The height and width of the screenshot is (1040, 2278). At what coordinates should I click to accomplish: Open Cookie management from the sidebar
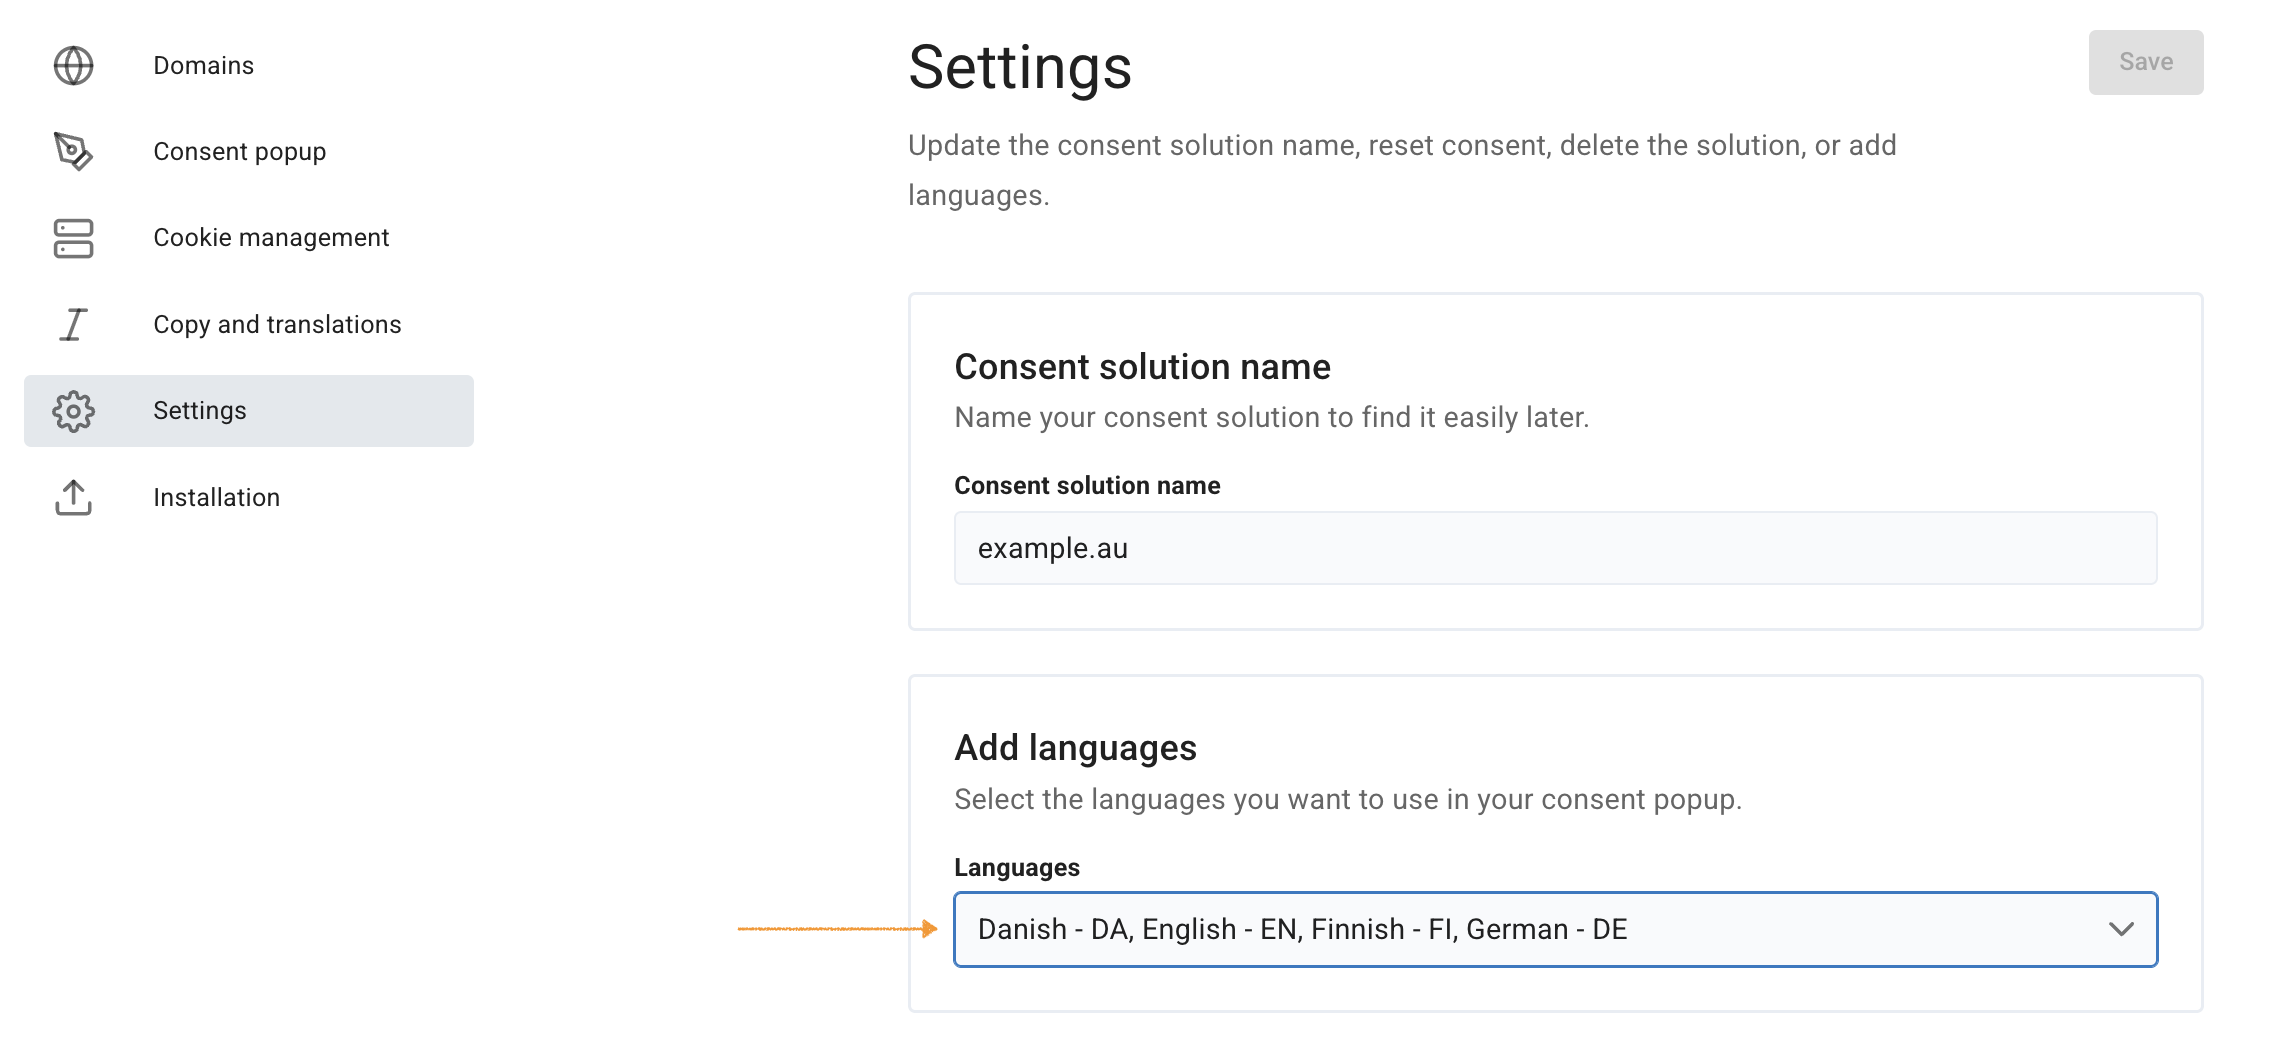coord(270,238)
